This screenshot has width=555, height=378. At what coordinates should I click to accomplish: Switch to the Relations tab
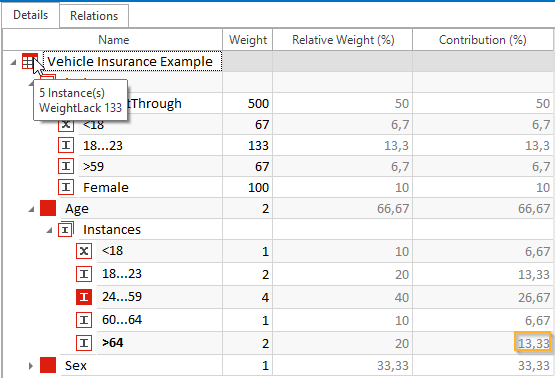click(94, 16)
